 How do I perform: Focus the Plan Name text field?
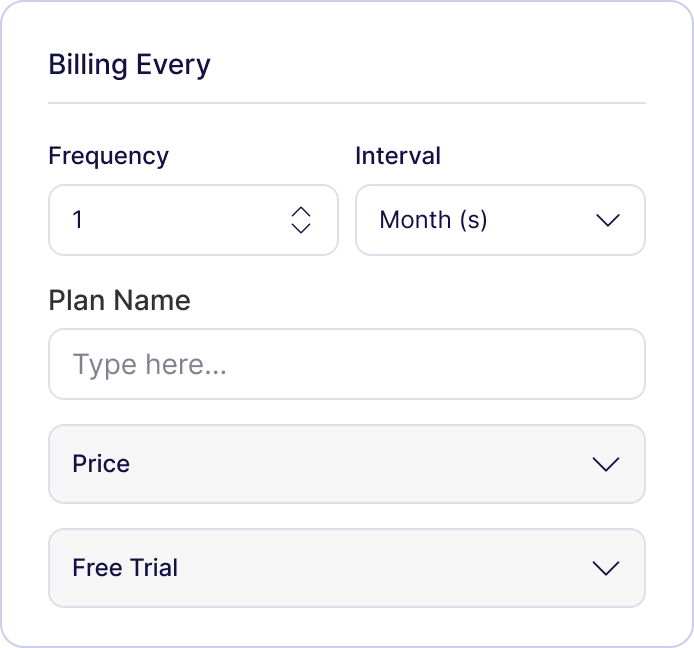coord(346,364)
